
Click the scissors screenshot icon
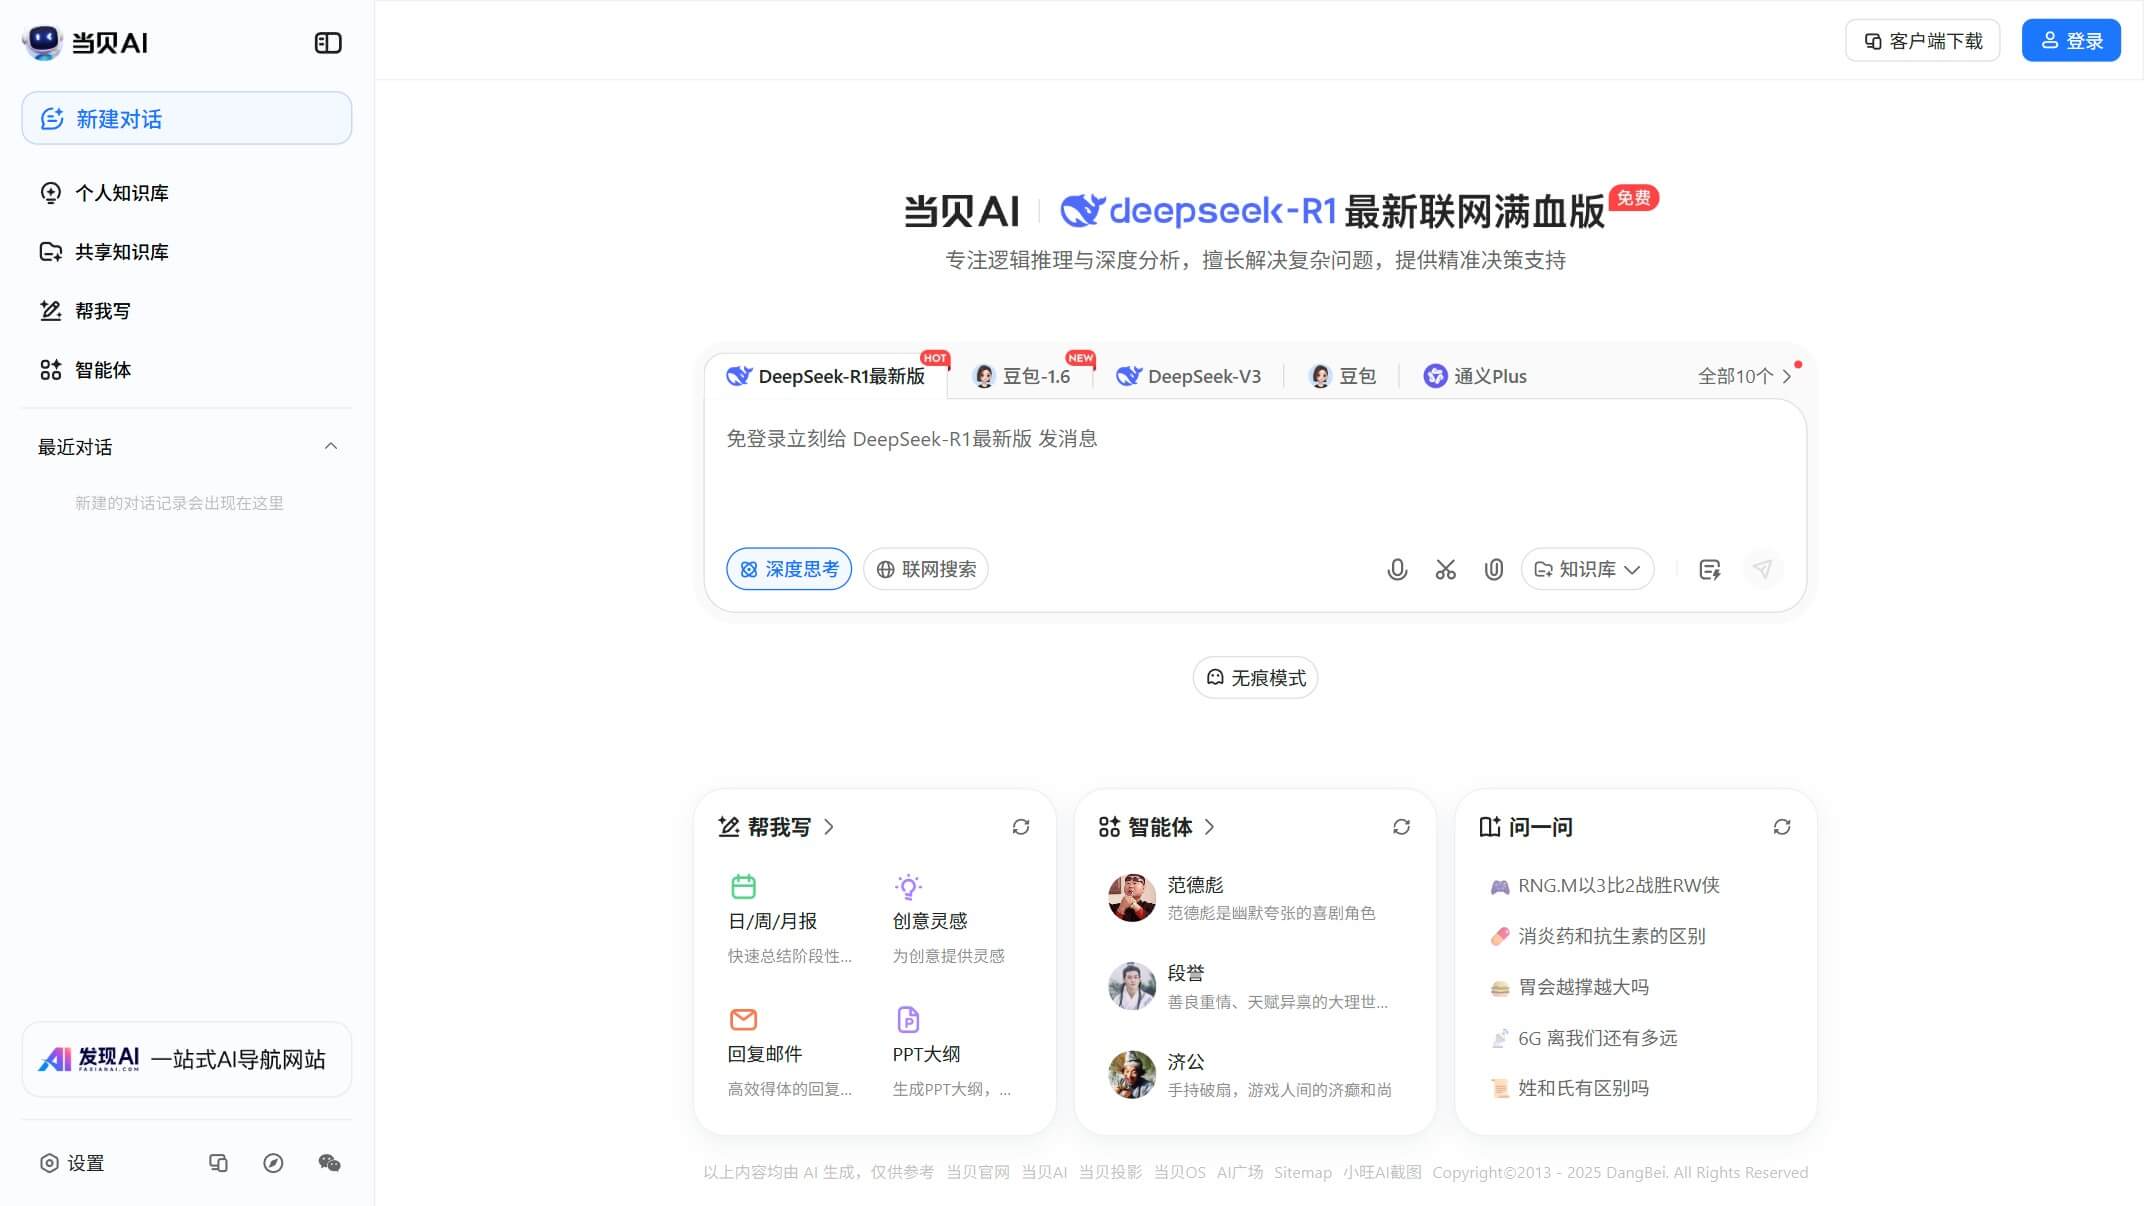1445,569
